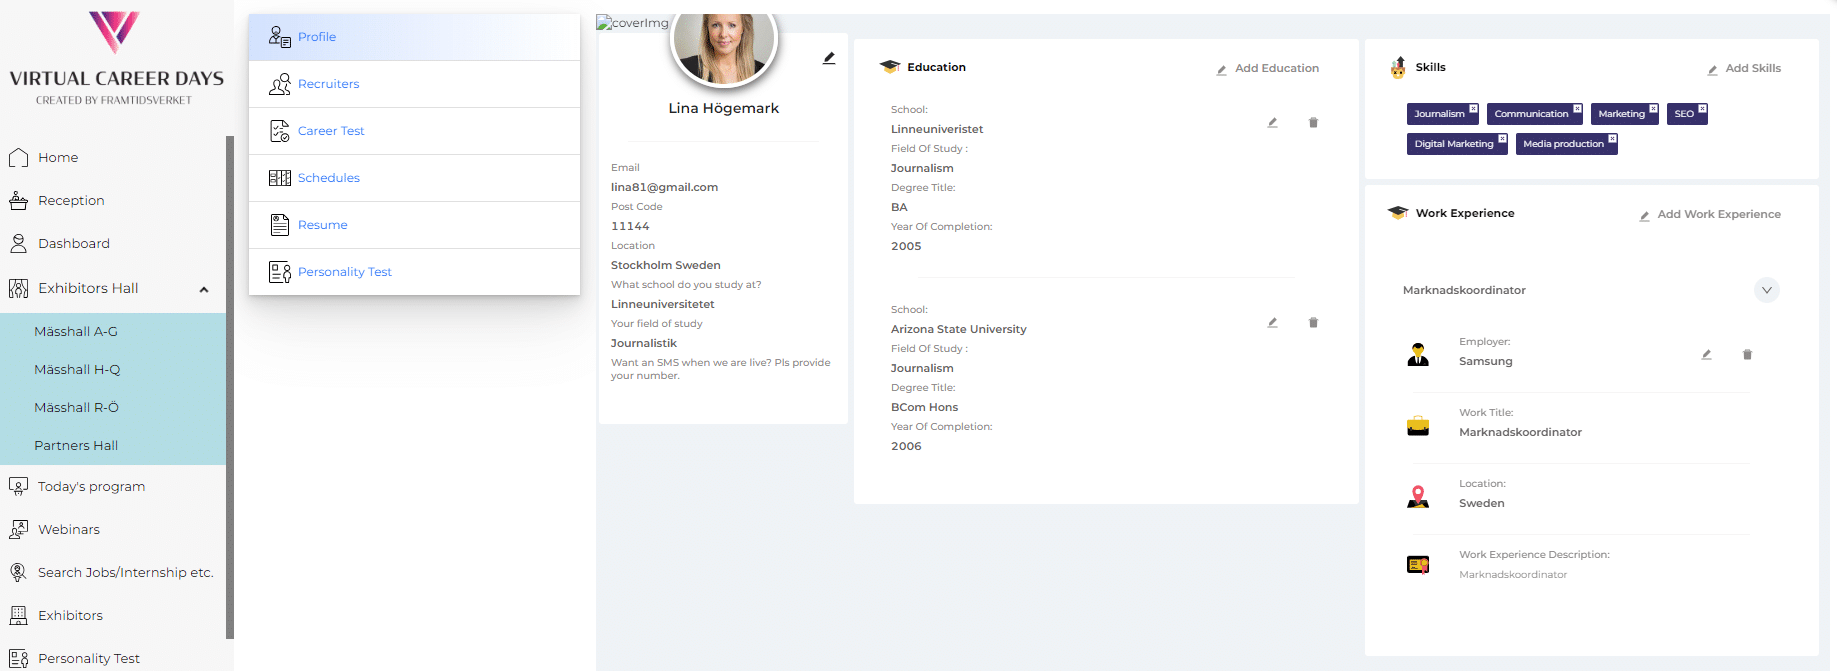
Task: Open the Schedules menu item
Action: click(328, 178)
